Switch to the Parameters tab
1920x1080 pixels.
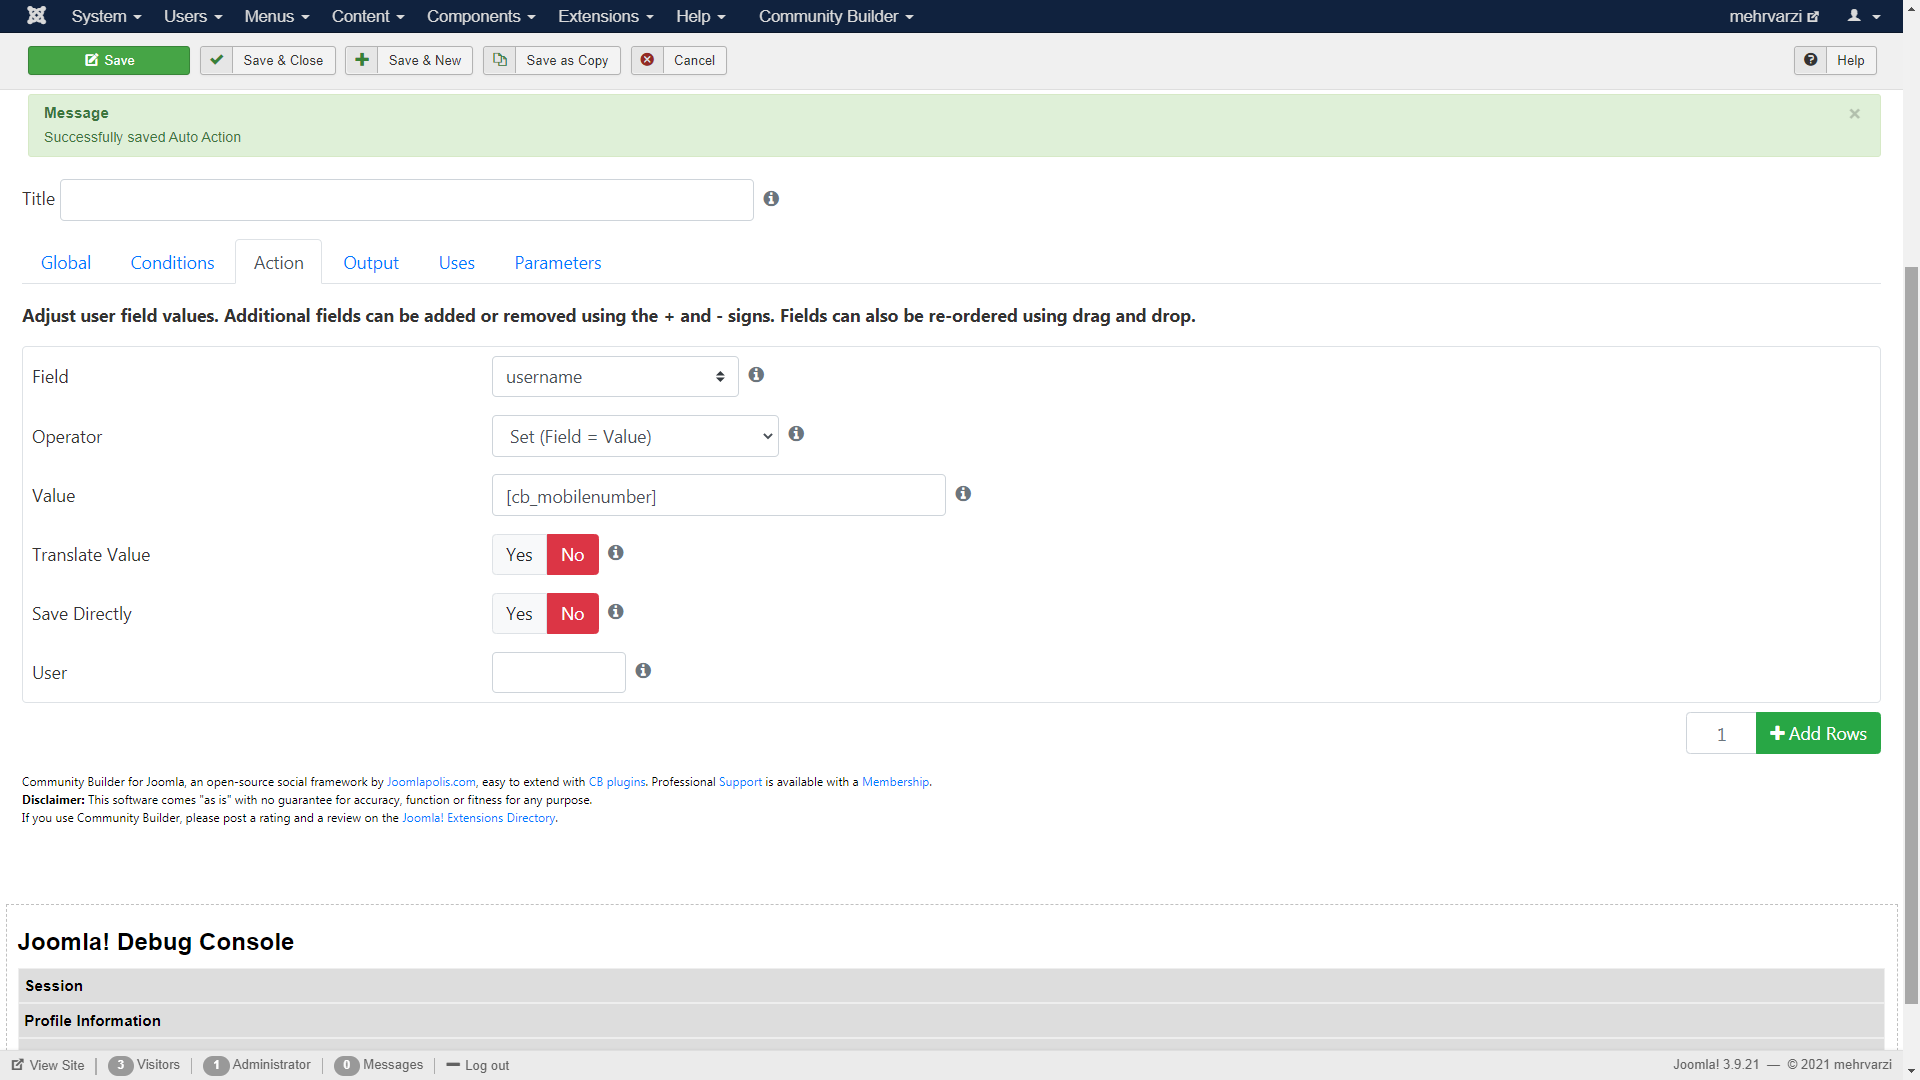click(558, 263)
